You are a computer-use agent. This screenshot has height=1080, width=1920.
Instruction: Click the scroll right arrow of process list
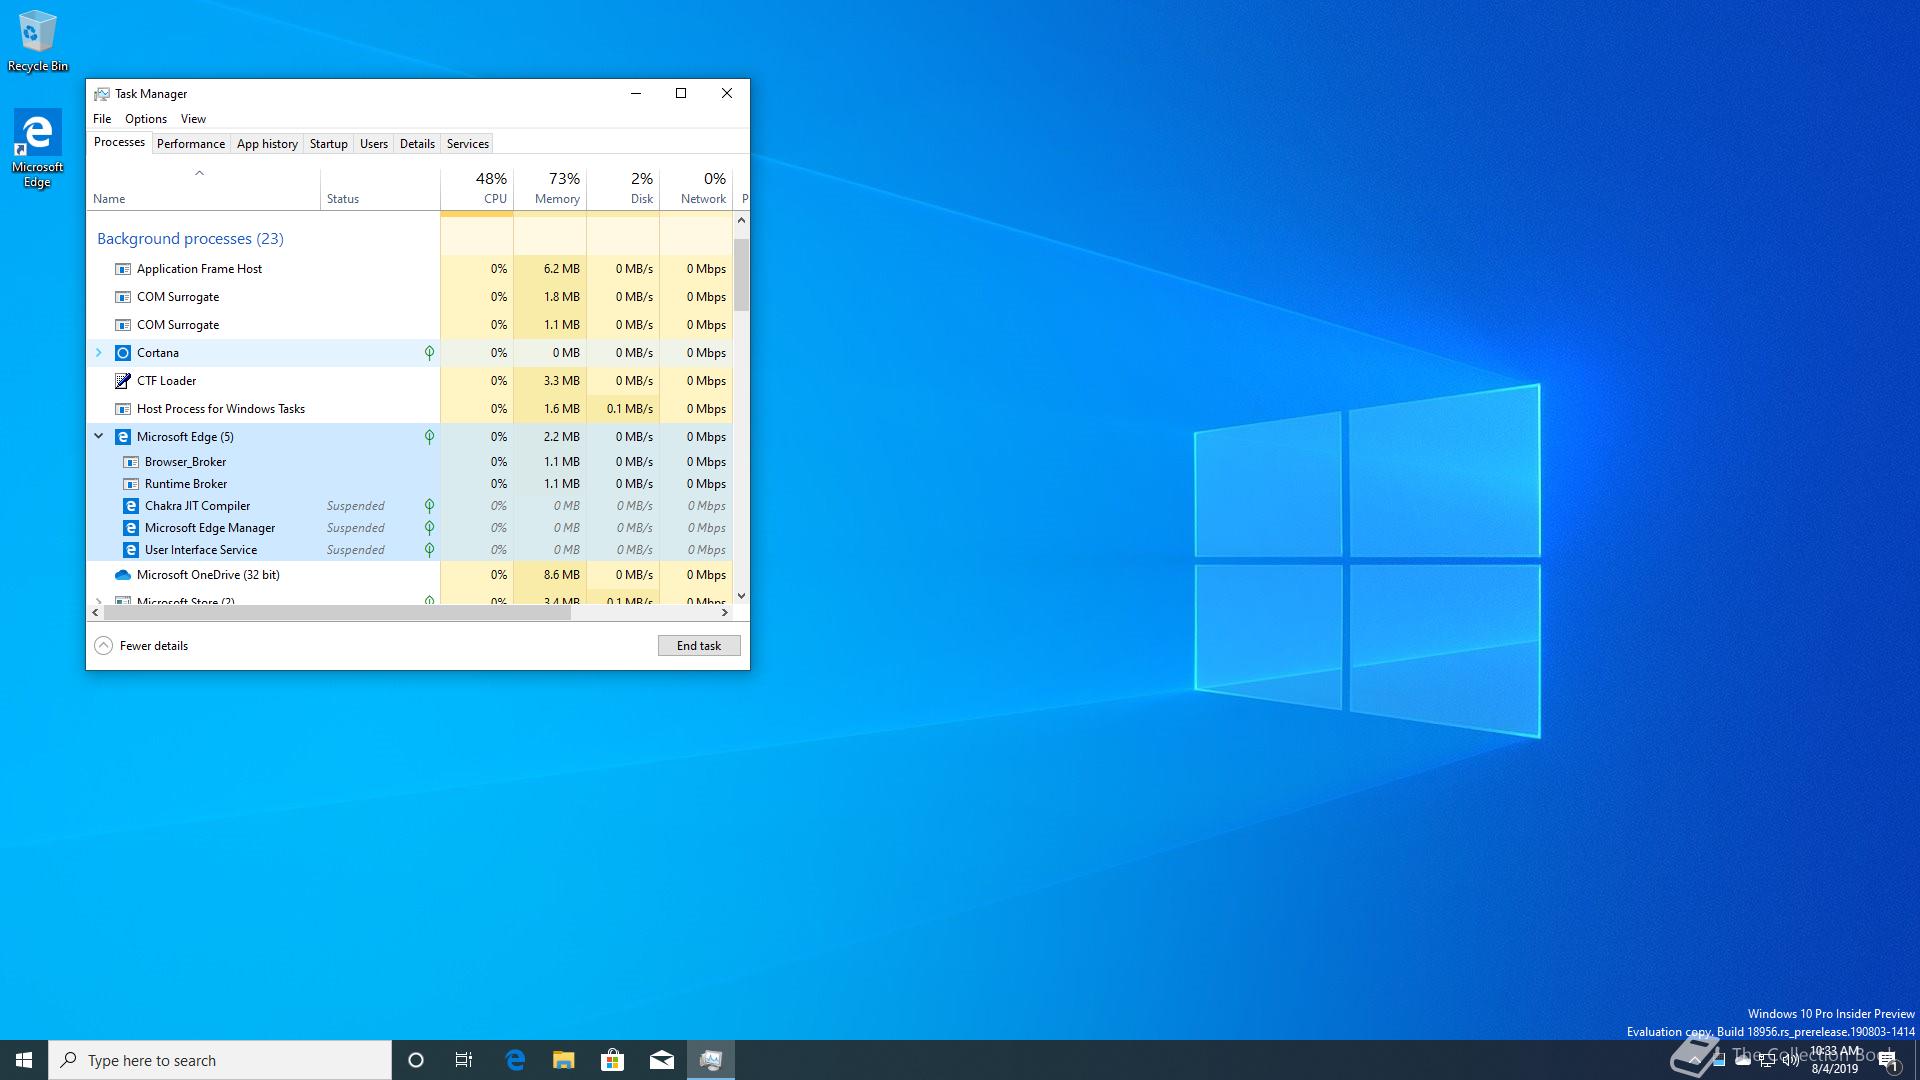[725, 612]
